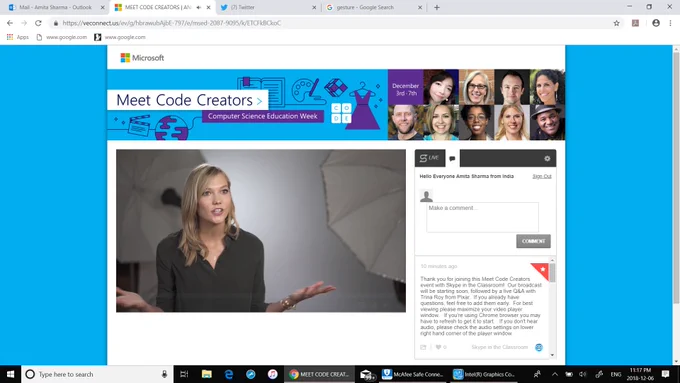The width and height of the screenshot is (680, 383).
Task: Click the Sign Out link
Action: (x=542, y=176)
